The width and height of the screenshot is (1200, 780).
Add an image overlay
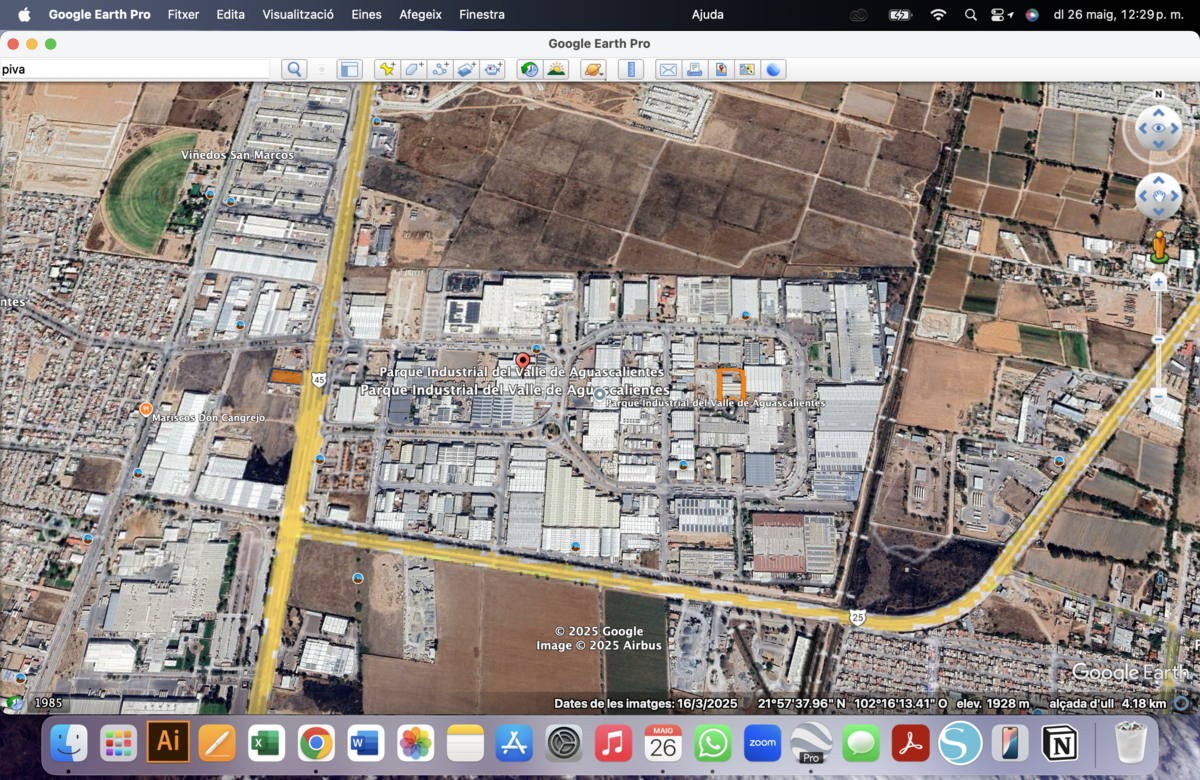point(467,69)
